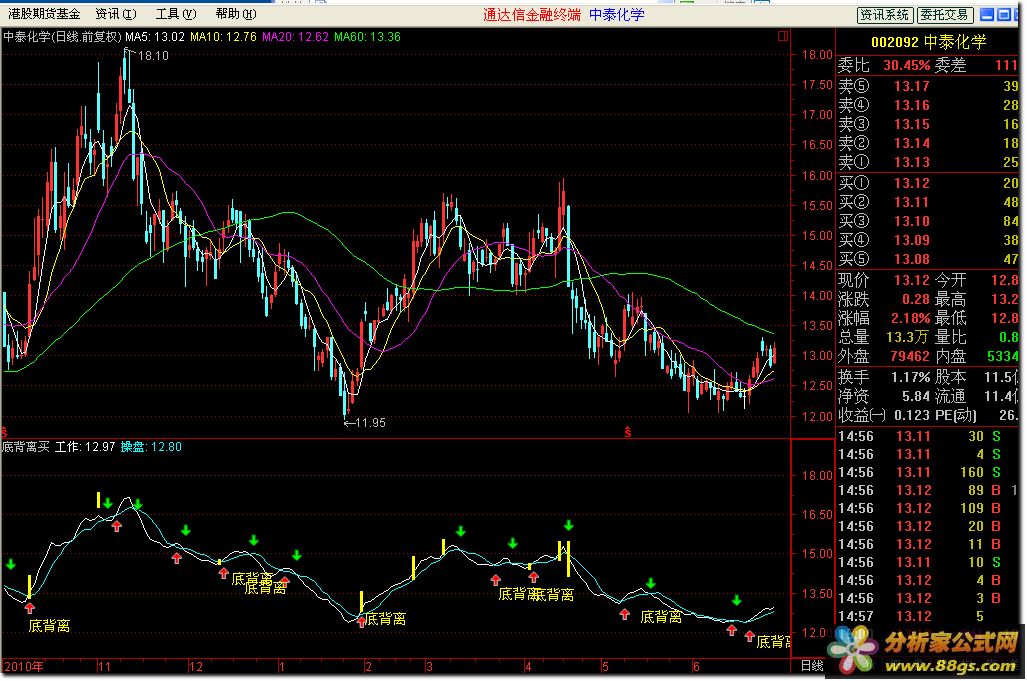Click the 通达信金融终端 title text
This screenshot has width=1027, height=681.
click(x=532, y=14)
